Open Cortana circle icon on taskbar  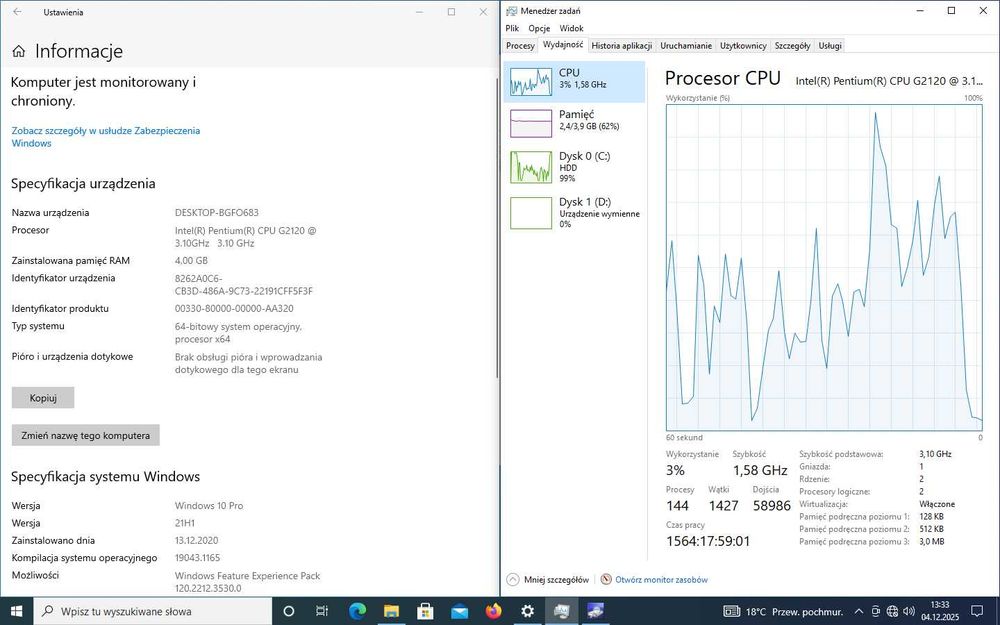click(288, 611)
